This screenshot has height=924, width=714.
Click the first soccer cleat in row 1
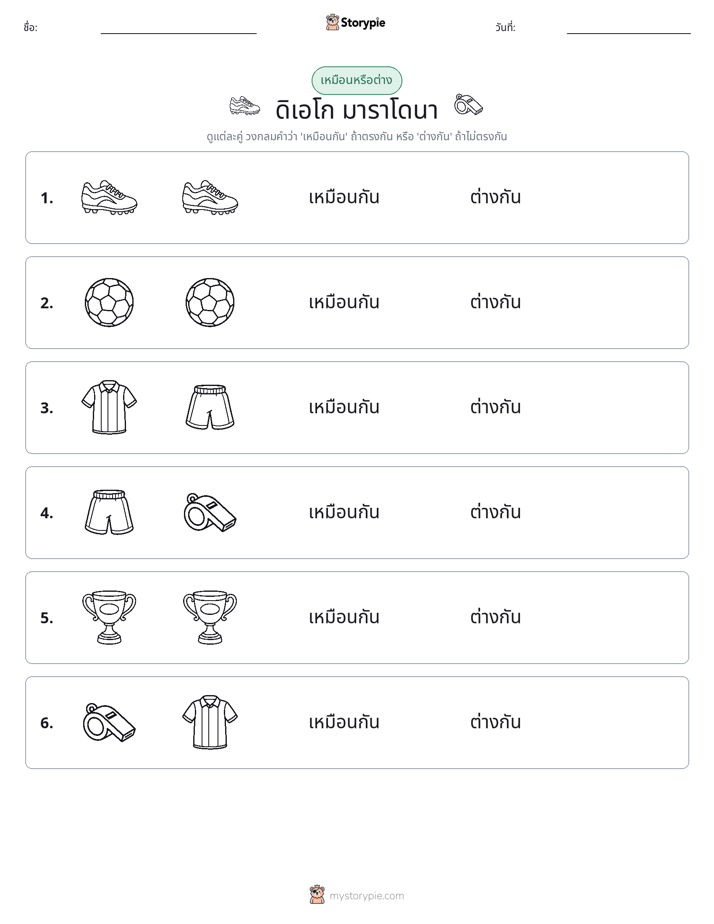109,197
